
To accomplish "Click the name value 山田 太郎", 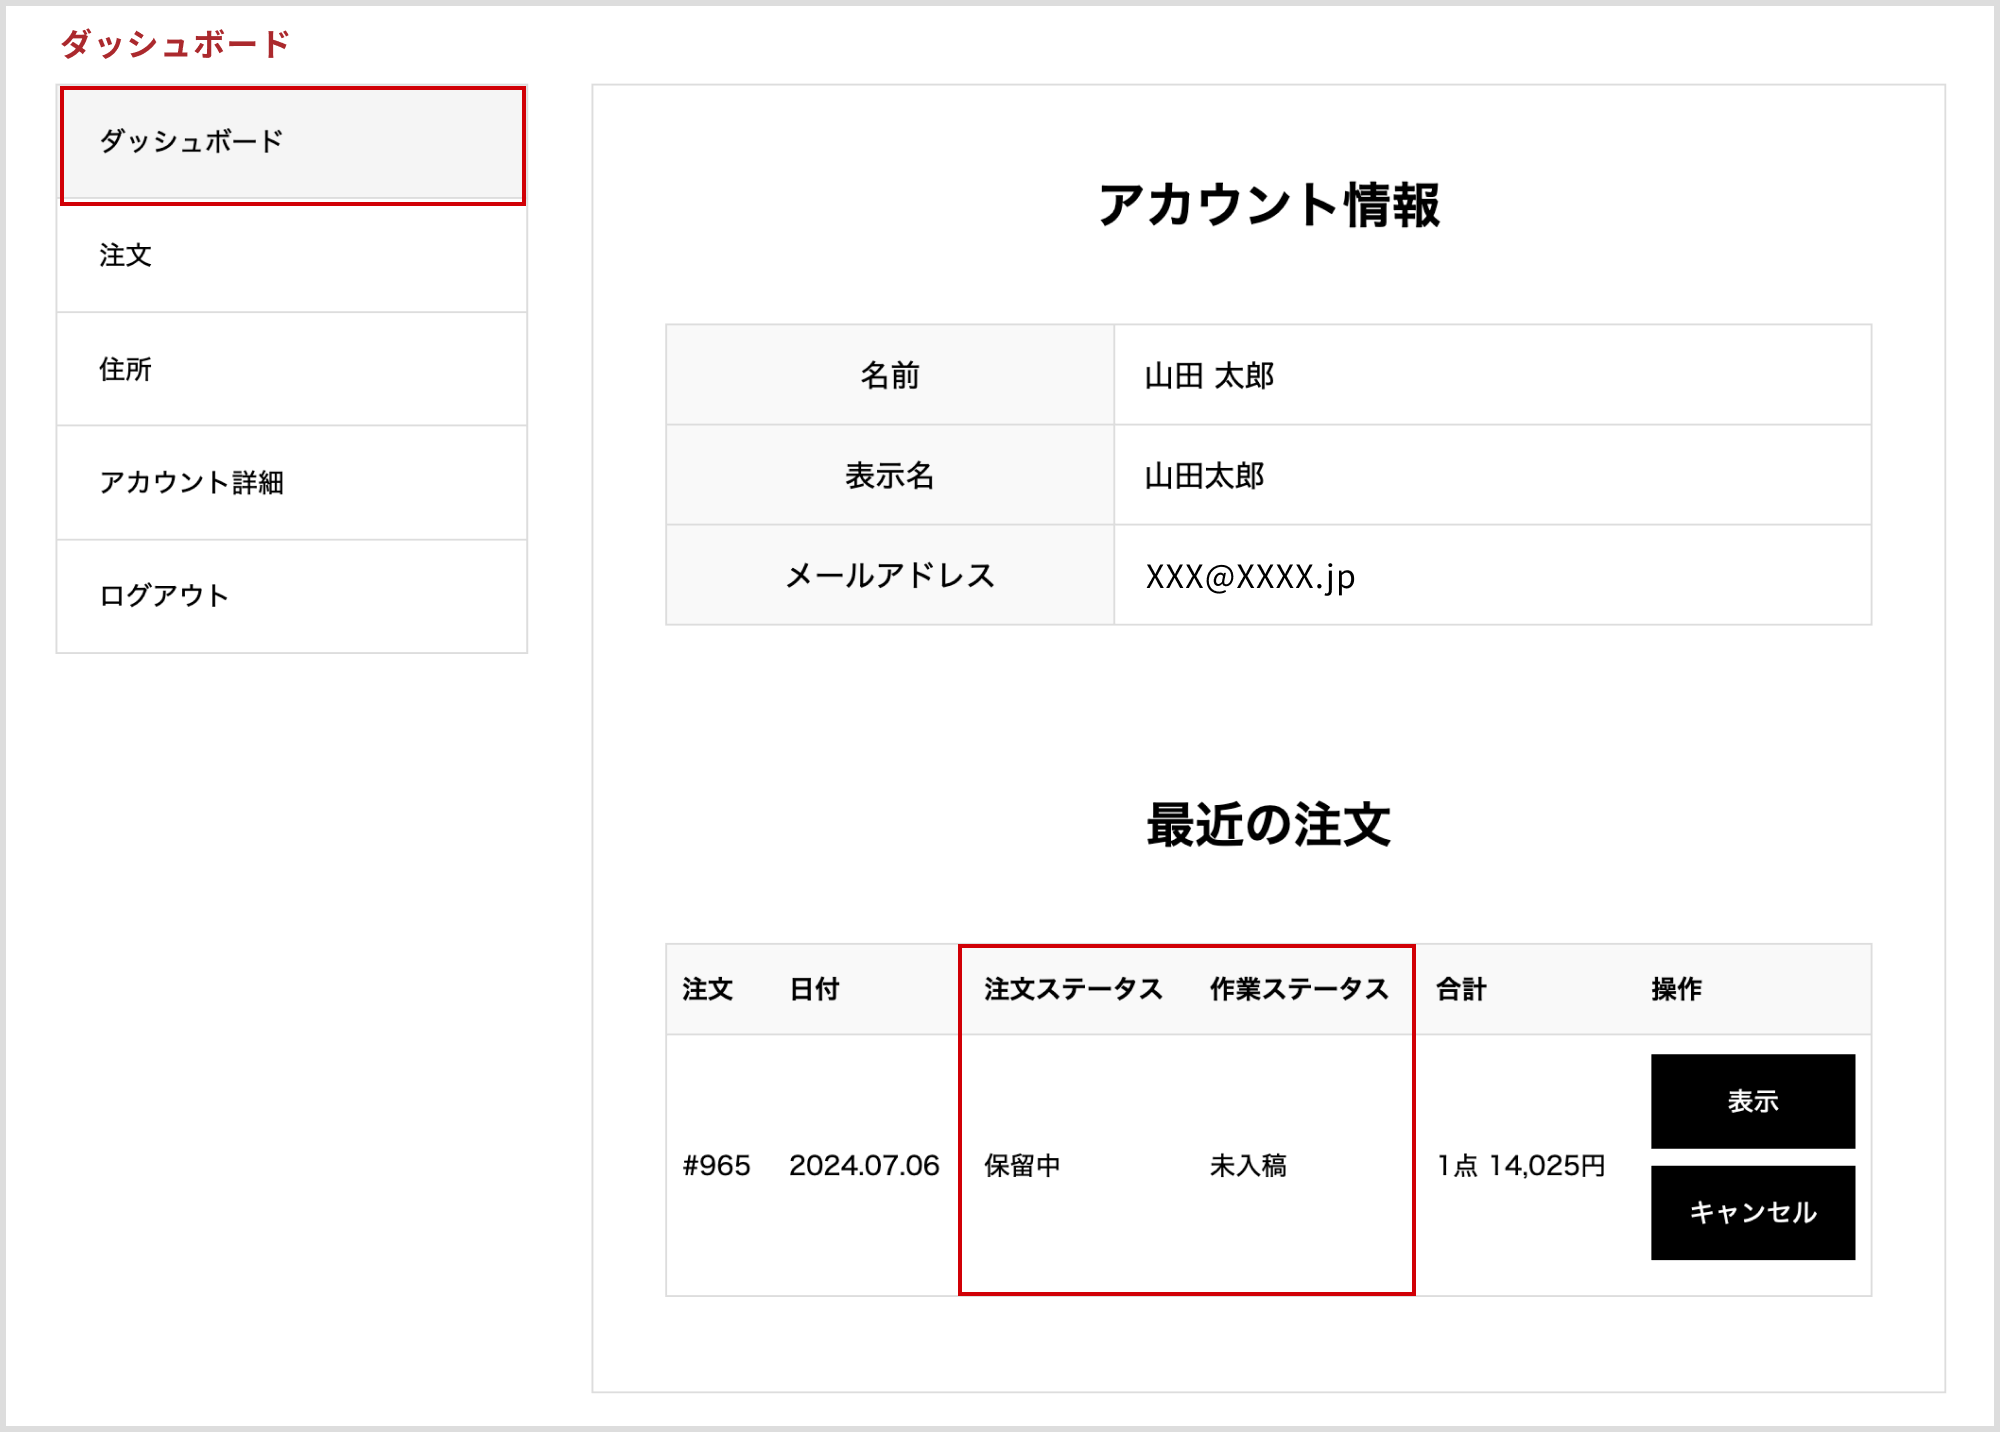I will pyautogui.click(x=1209, y=376).
